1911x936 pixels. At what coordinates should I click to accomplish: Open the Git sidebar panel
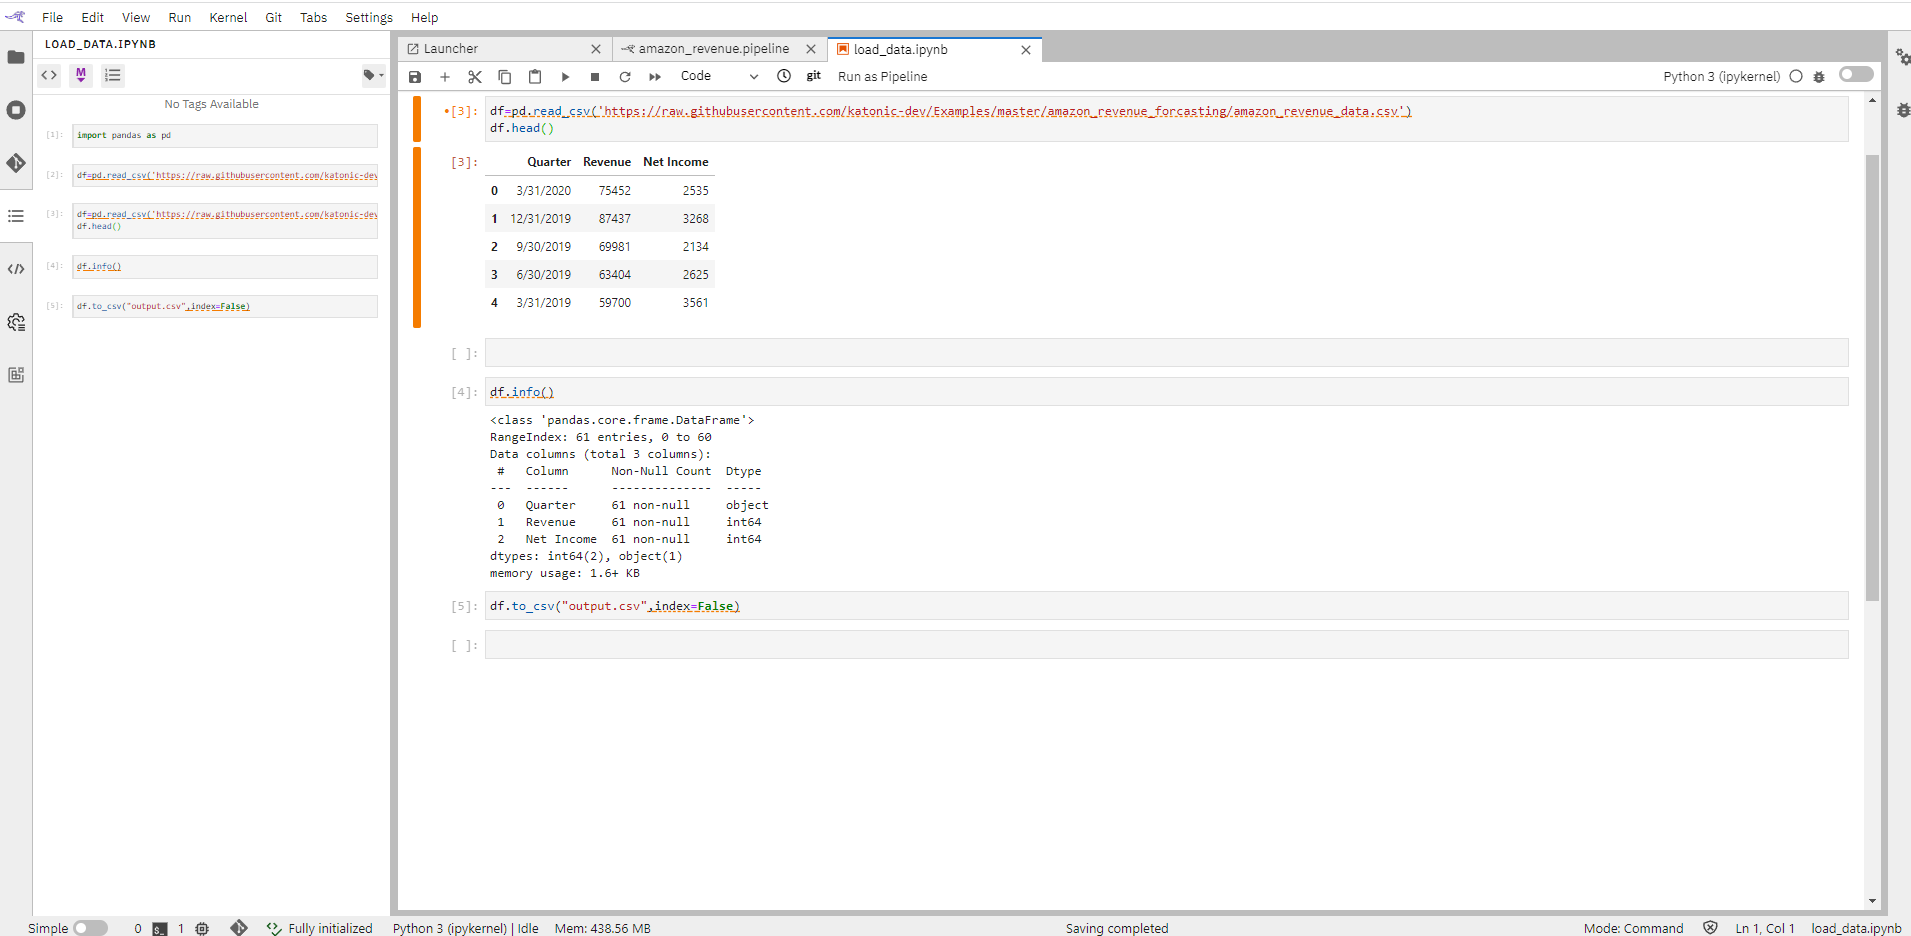[x=16, y=163]
